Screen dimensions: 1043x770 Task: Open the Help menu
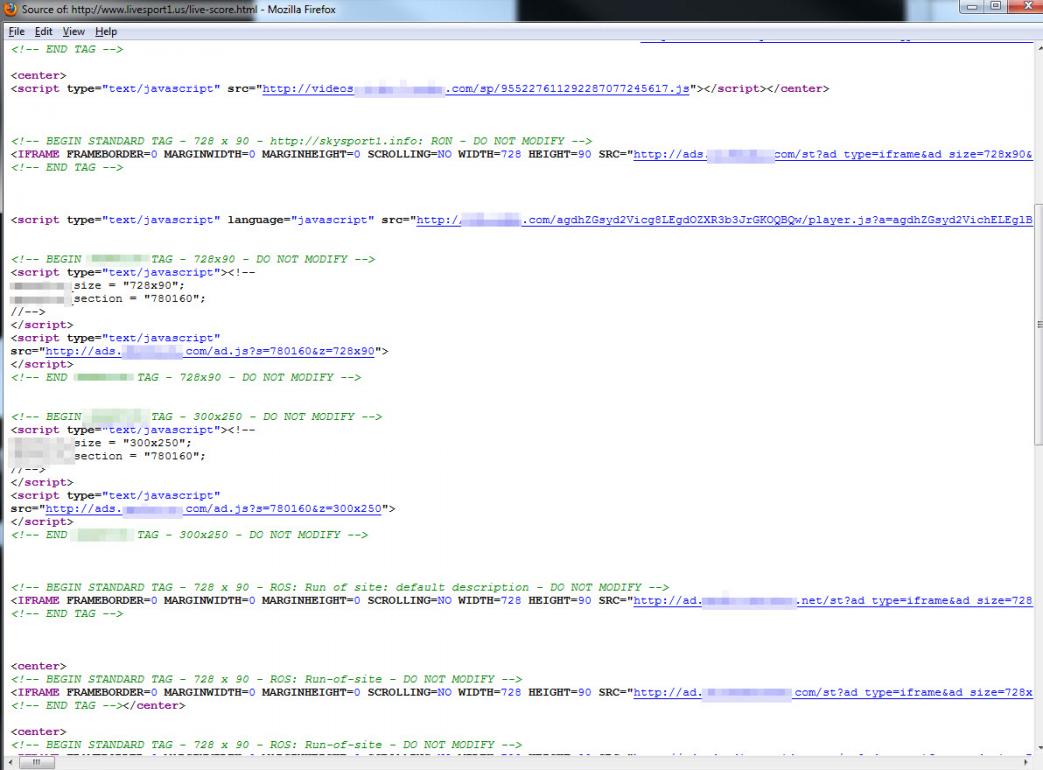106,31
